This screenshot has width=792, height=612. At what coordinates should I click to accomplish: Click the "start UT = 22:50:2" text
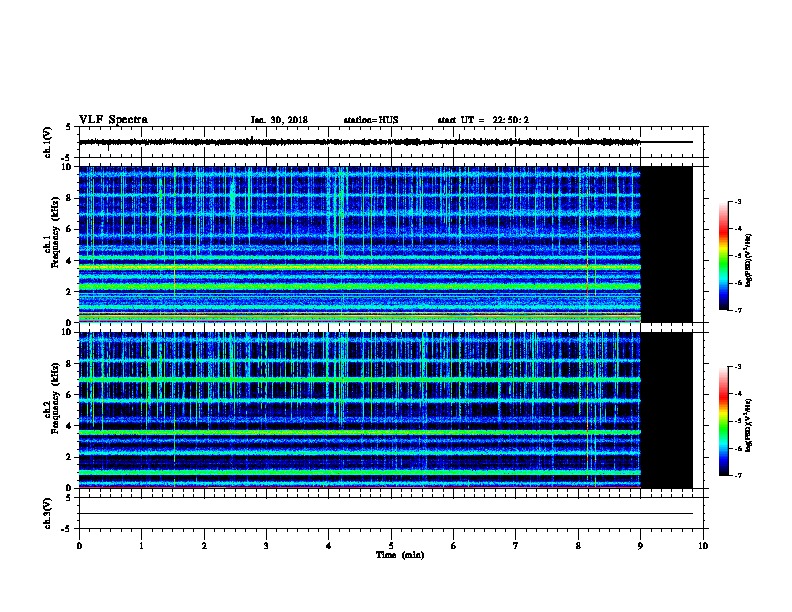tap(483, 120)
